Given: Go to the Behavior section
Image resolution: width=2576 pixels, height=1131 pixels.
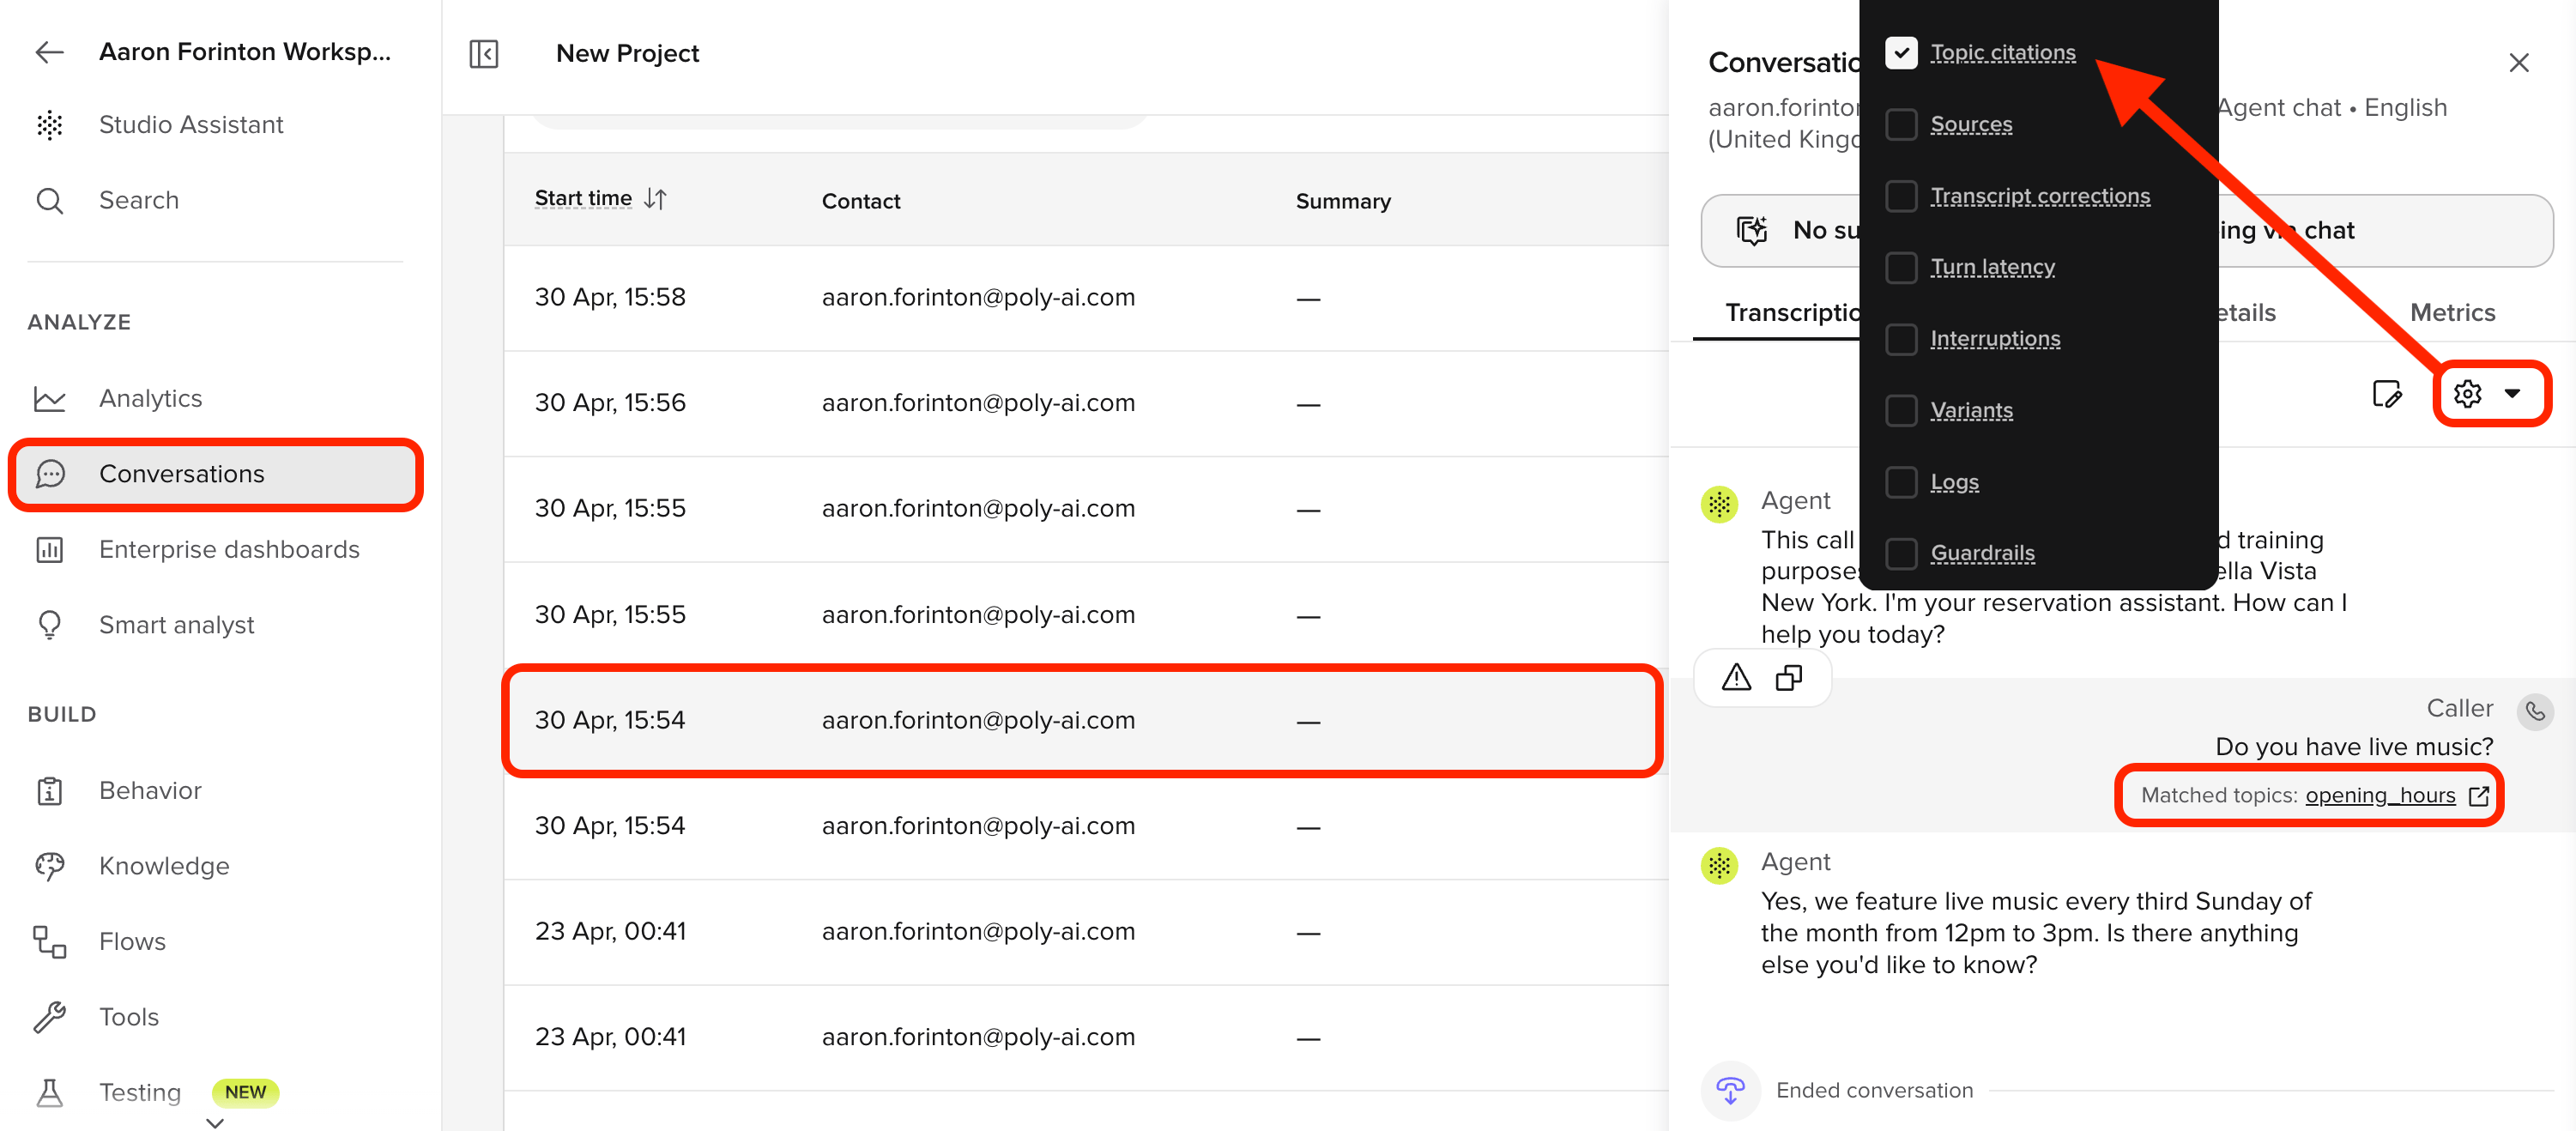Looking at the screenshot, I should 150,790.
